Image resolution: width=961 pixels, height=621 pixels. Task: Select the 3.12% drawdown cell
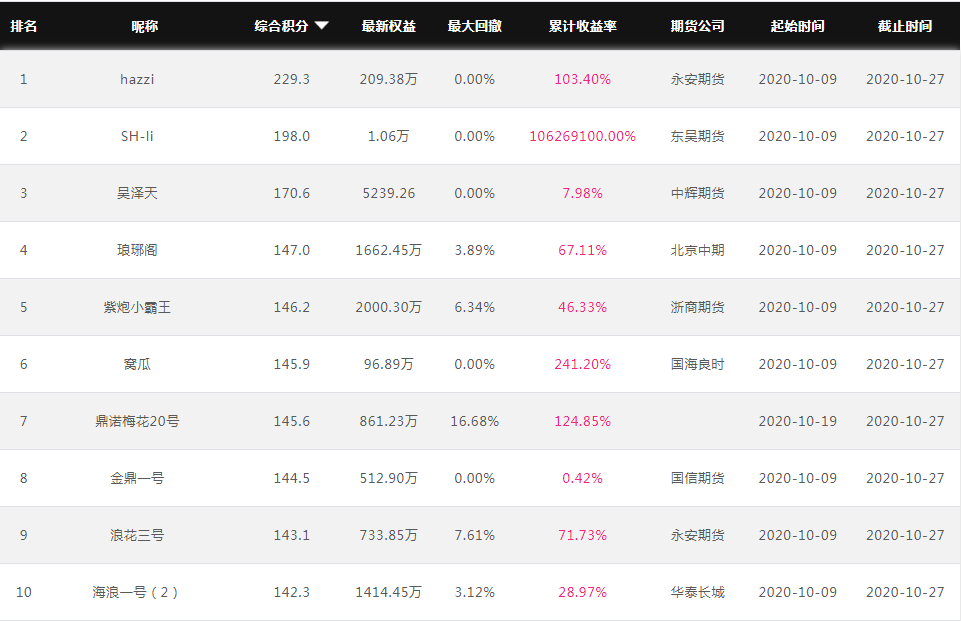coord(474,592)
